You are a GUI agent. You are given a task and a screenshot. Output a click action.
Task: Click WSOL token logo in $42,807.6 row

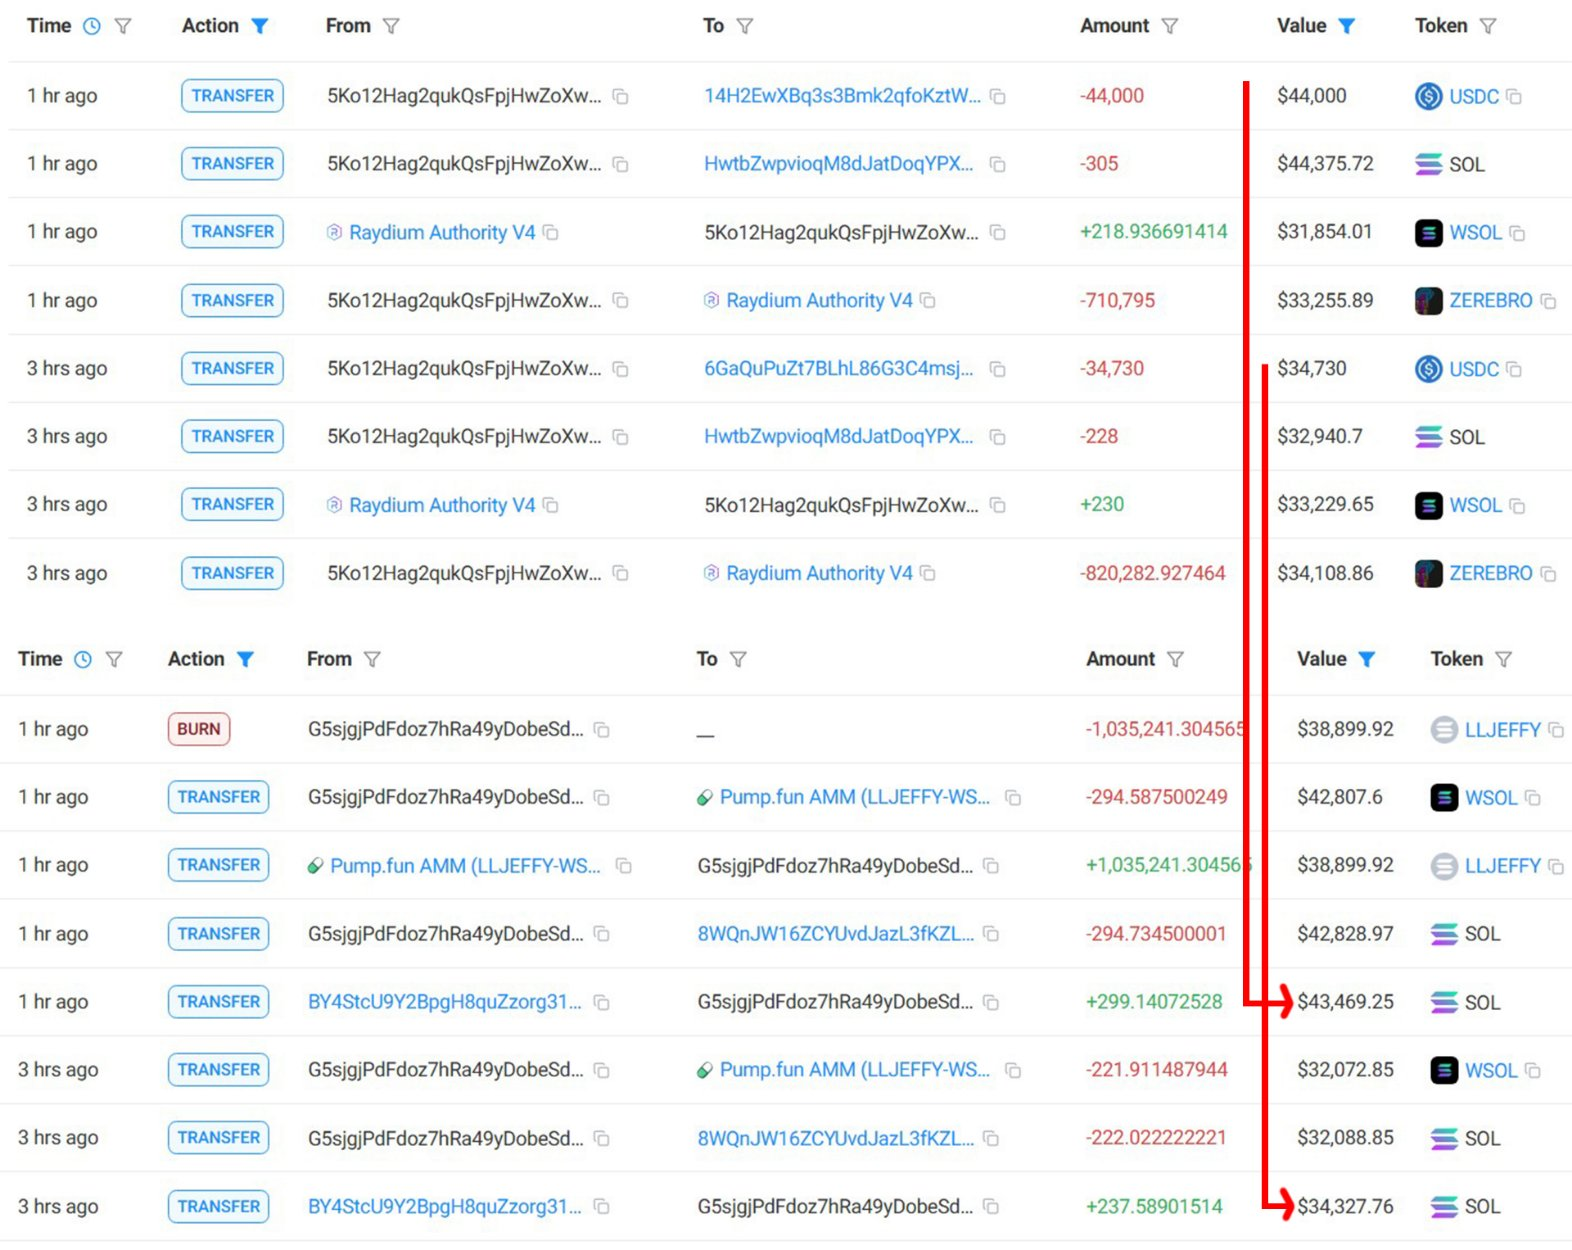(1444, 798)
